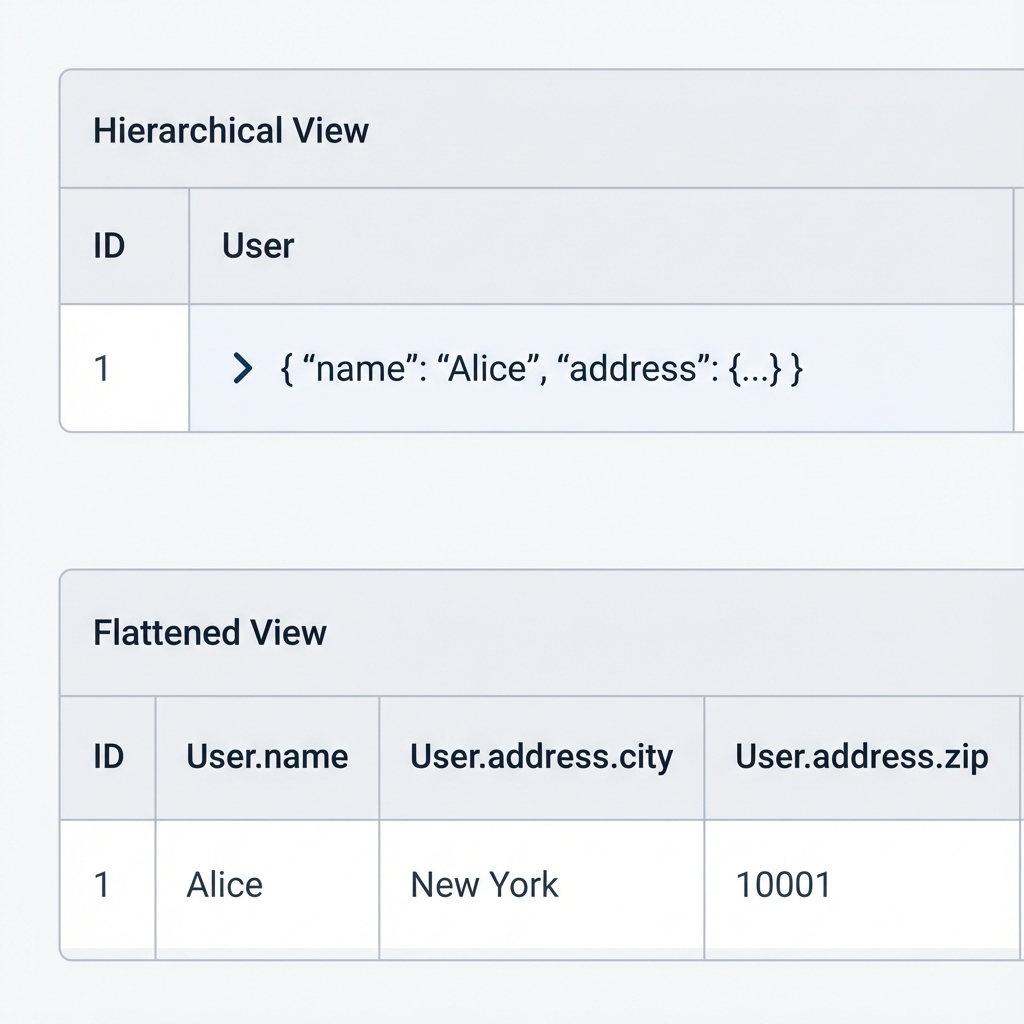
Task: Select ID column header in Hierarchical View
Action: coord(109,246)
